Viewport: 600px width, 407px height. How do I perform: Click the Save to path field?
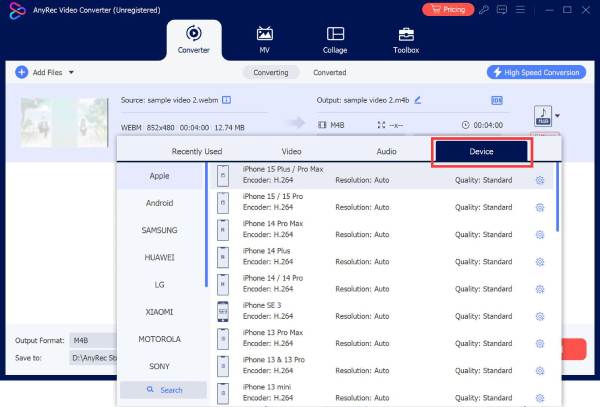(94, 358)
